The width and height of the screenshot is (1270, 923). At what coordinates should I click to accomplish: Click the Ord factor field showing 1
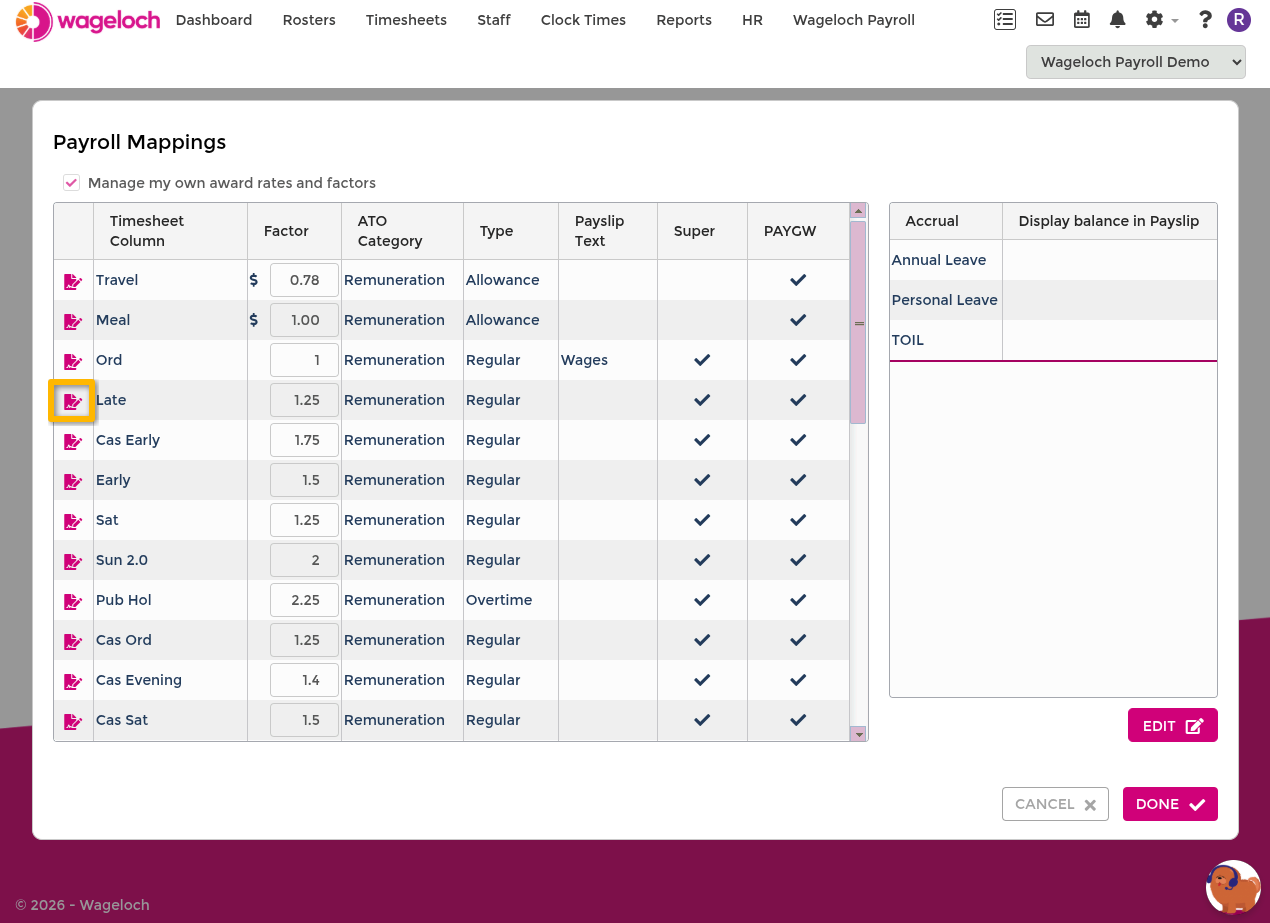pos(304,360)
